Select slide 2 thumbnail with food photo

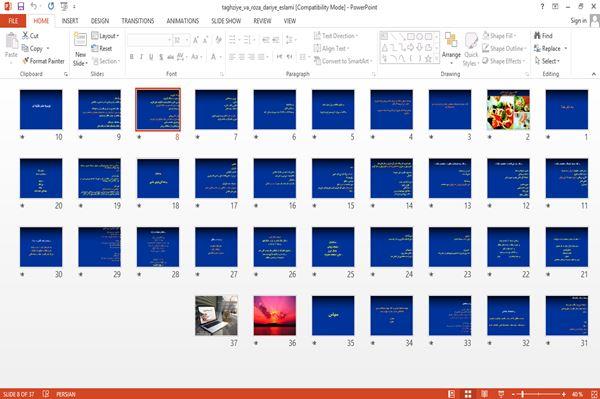tap(508, 110)
